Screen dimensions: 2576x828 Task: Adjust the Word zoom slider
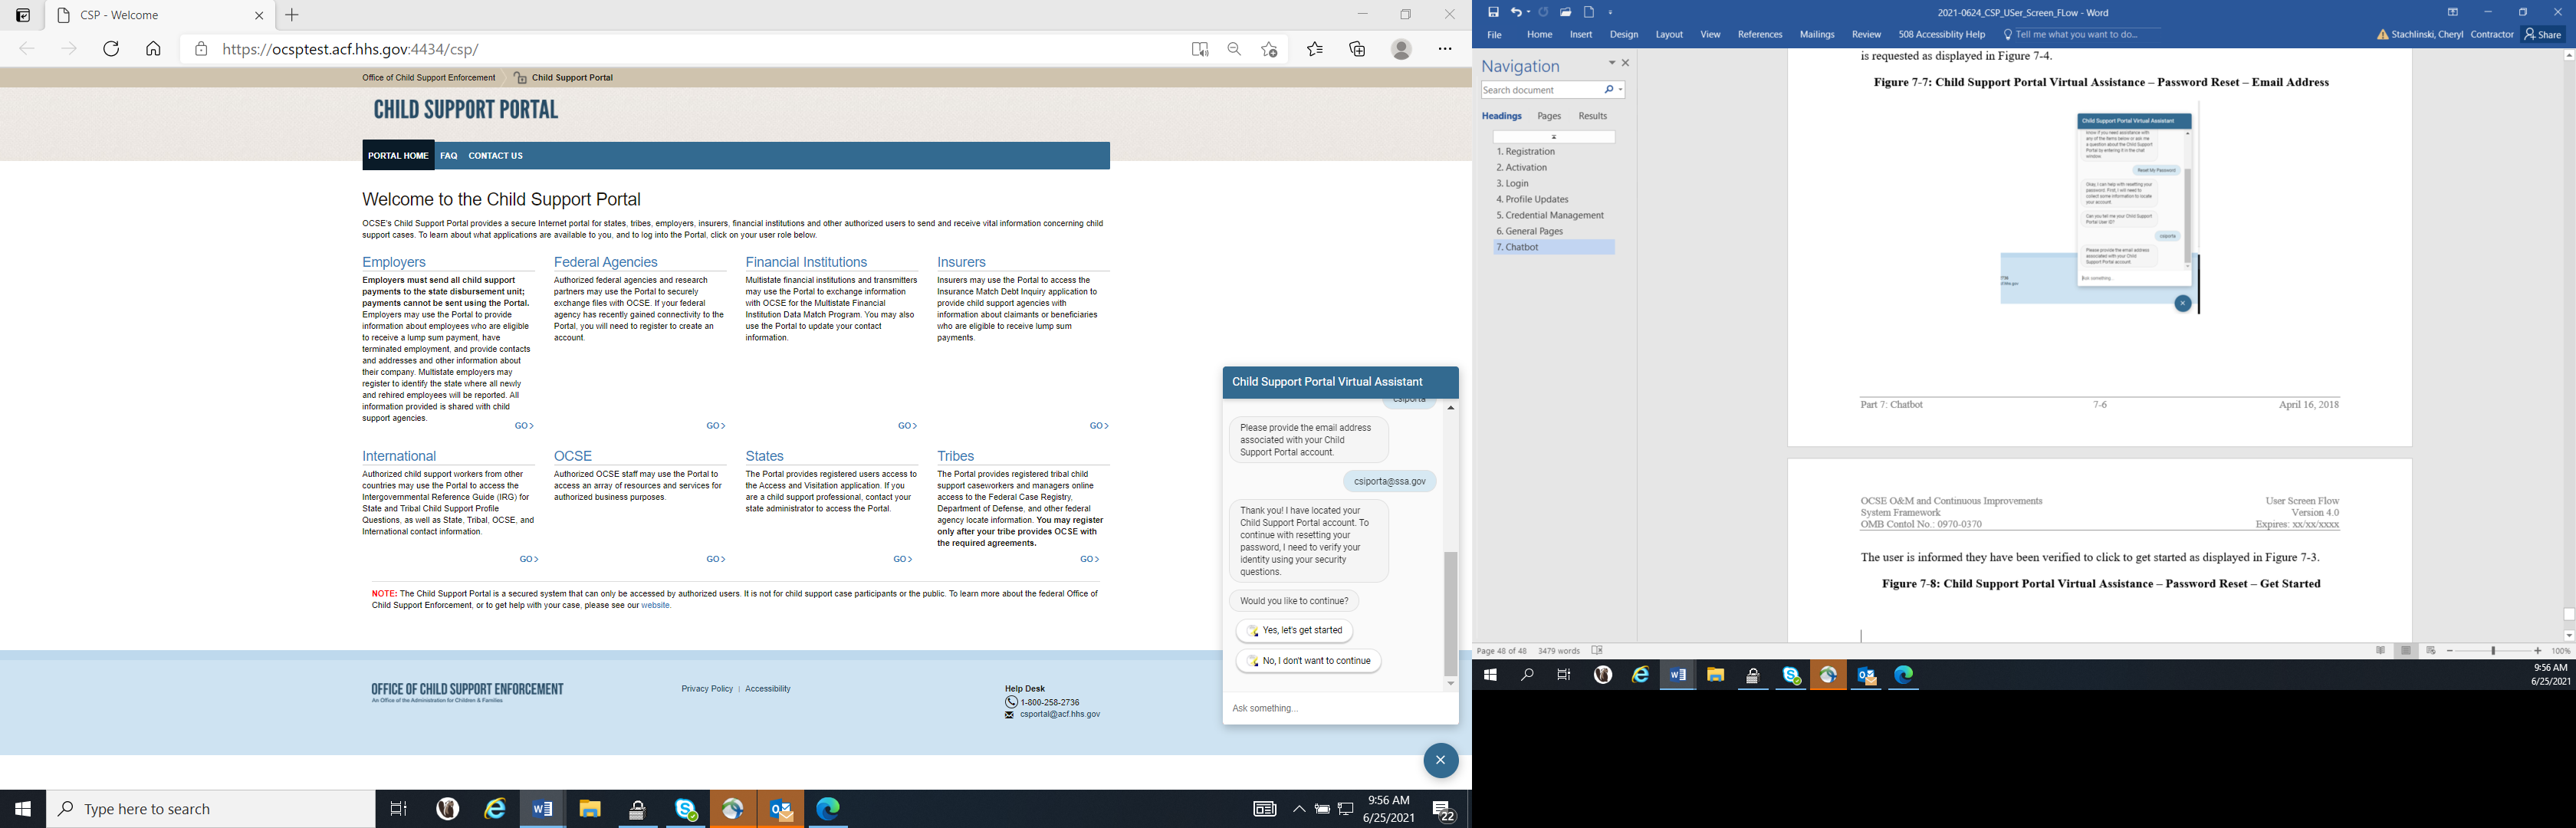point(2493,651)
